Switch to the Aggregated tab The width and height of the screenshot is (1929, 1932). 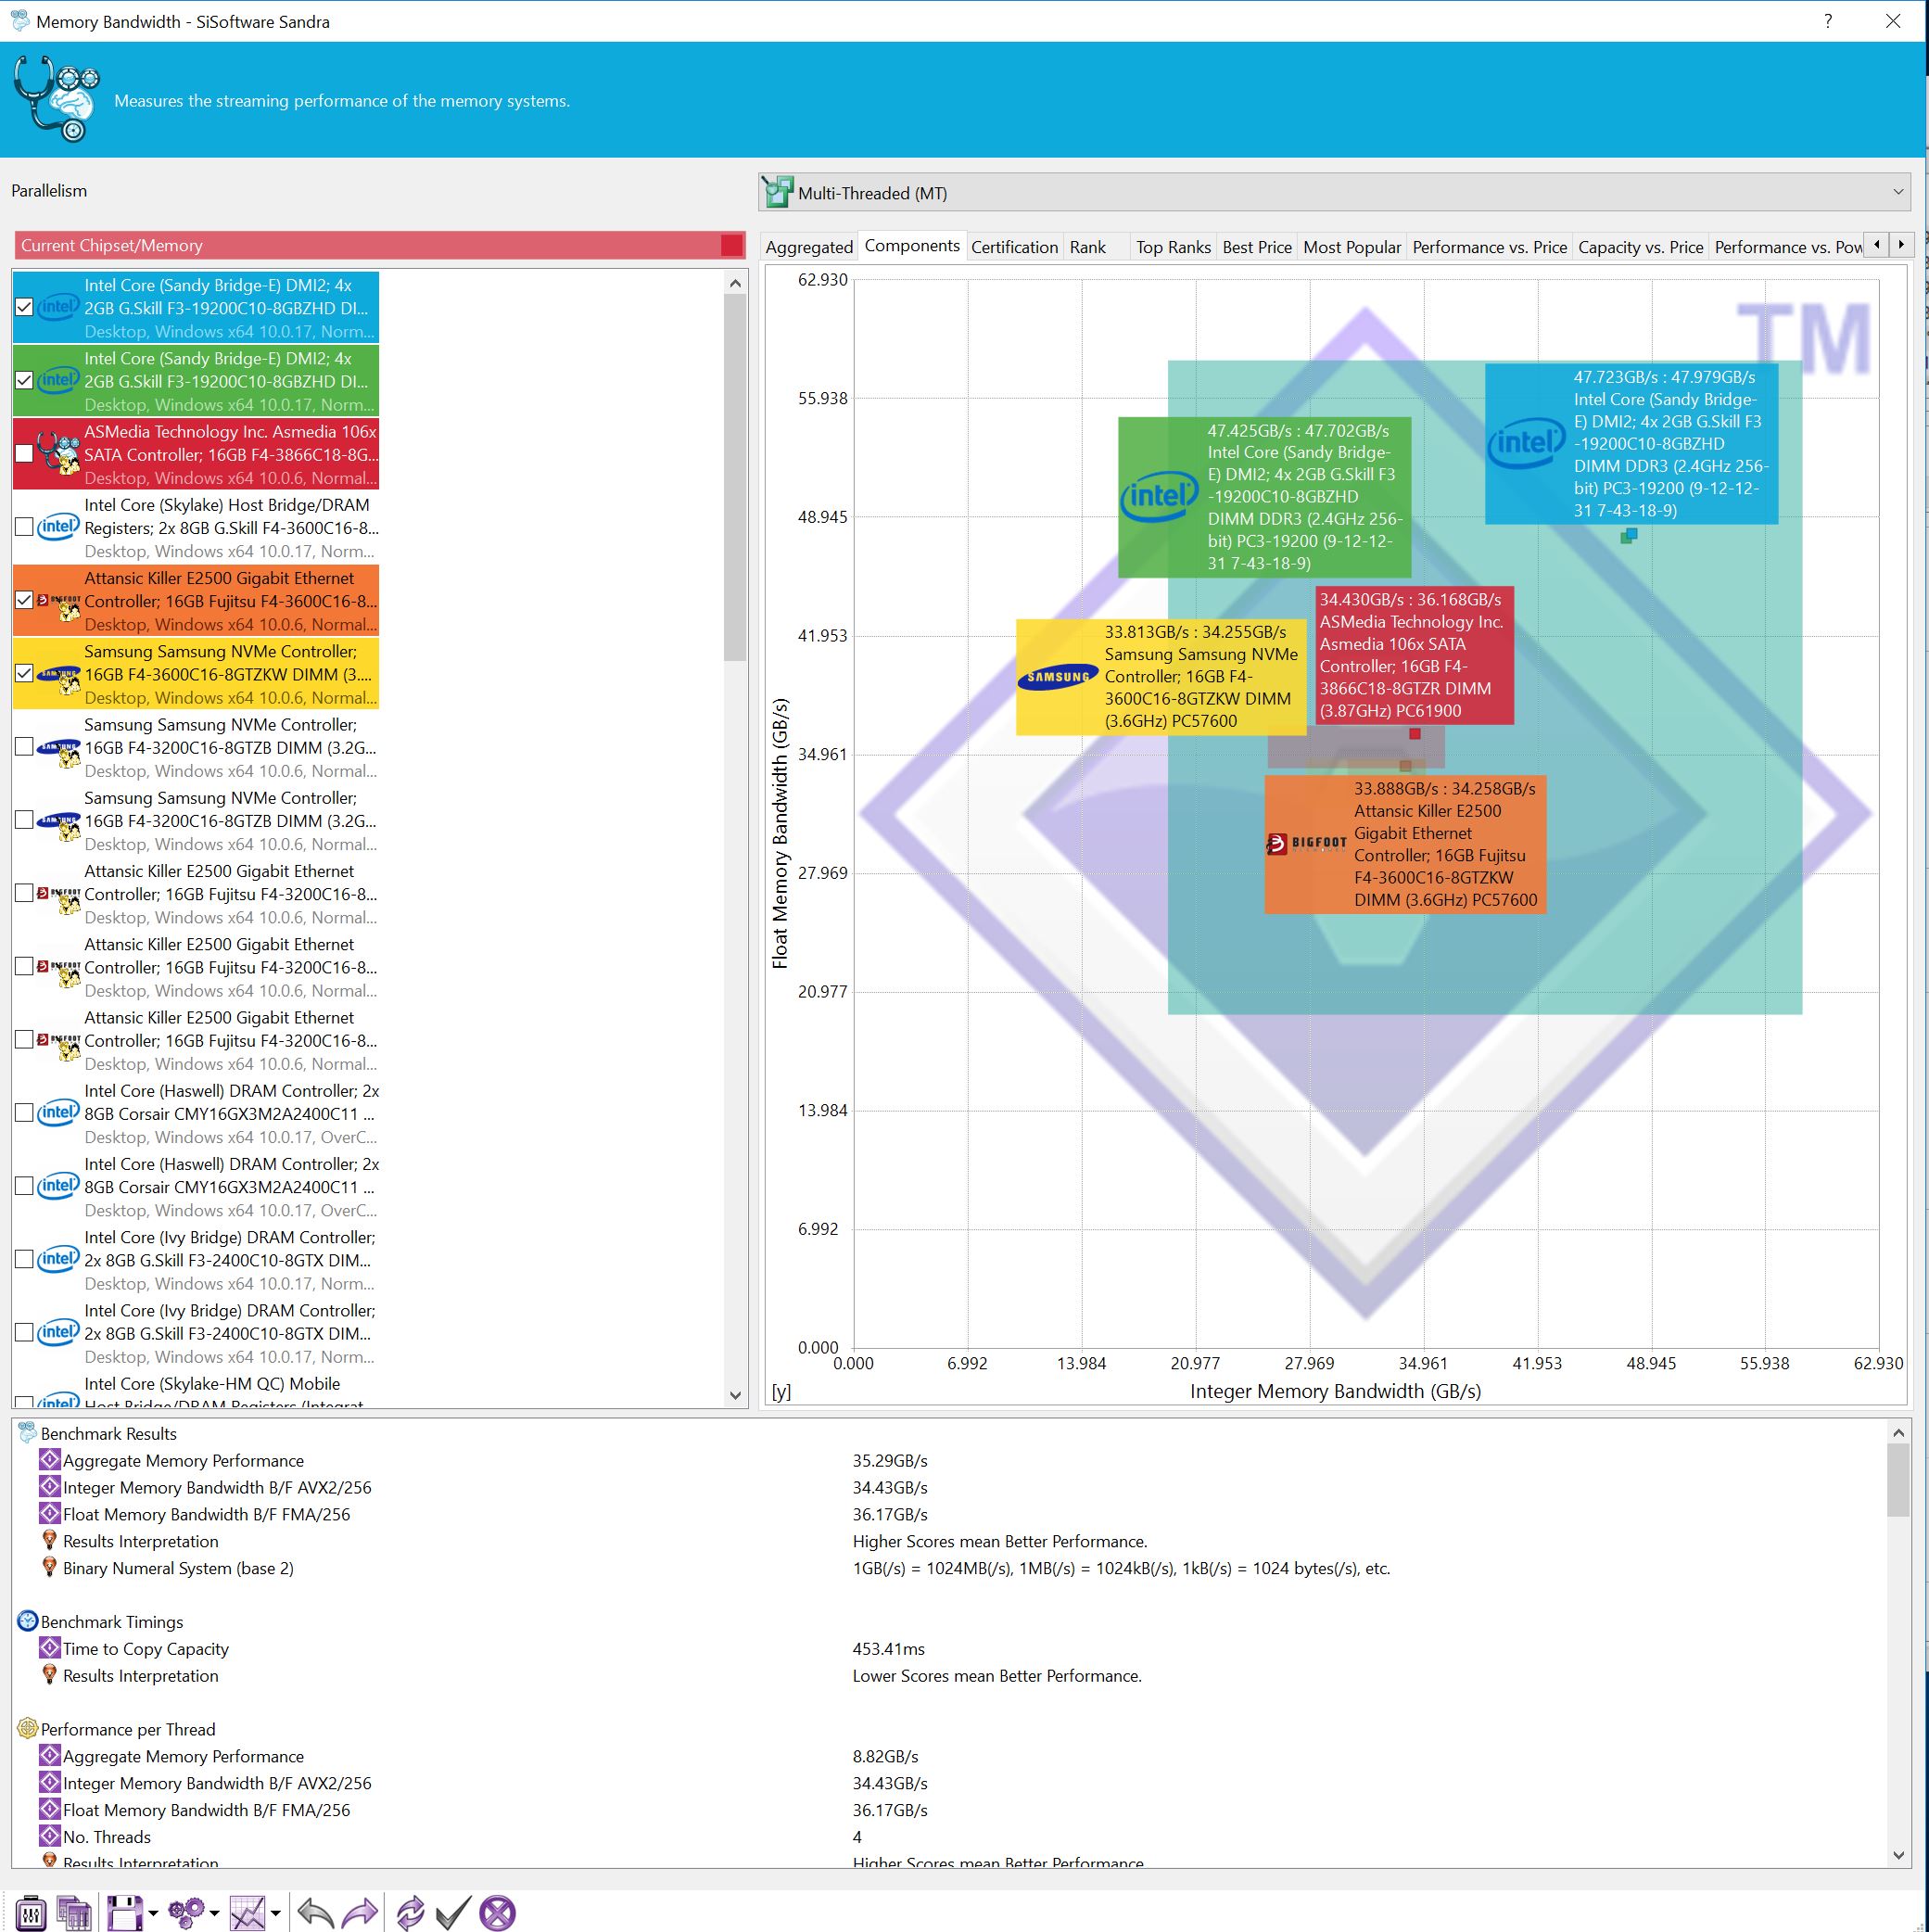pos(808,247)
